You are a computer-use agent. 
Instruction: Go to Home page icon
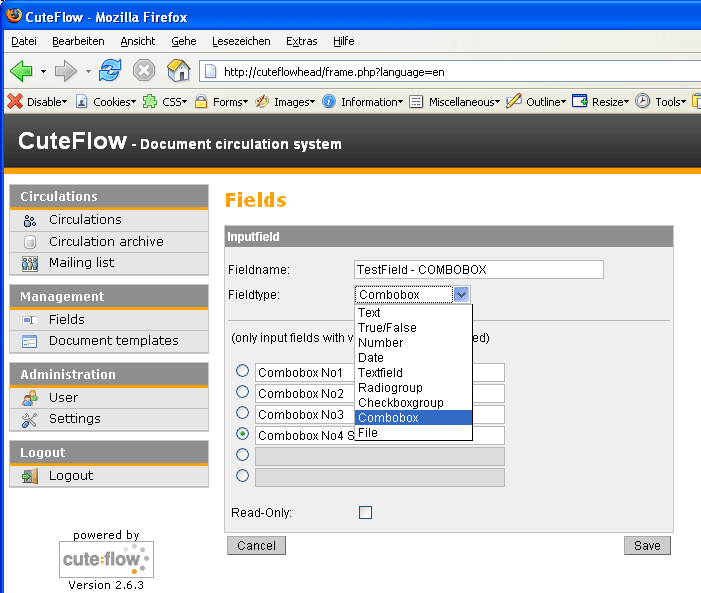click(178, 70)
